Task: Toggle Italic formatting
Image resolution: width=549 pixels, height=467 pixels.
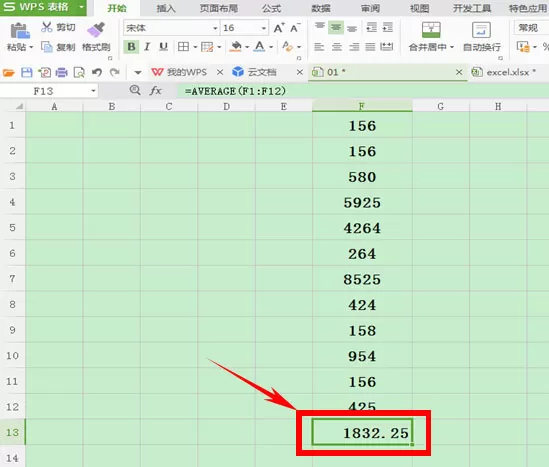Action: pyautogui.click(x=147, y=47)
